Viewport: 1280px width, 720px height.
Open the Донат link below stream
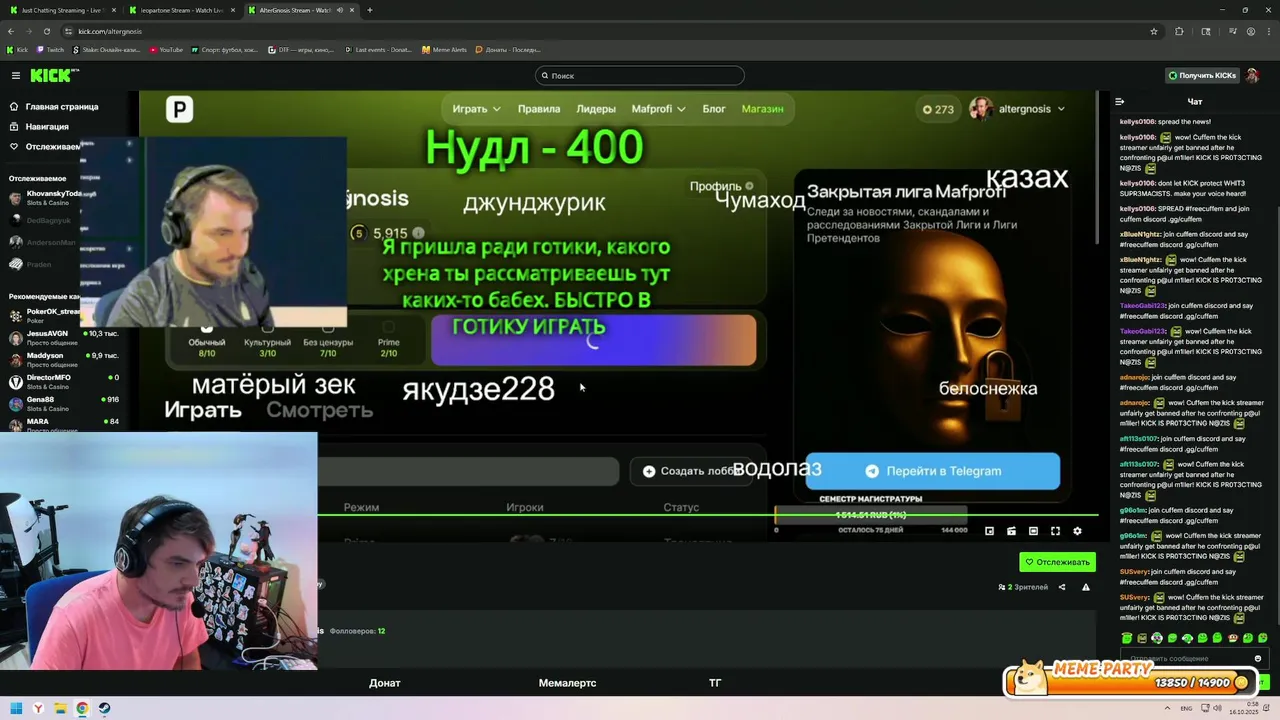coord(384,683)
